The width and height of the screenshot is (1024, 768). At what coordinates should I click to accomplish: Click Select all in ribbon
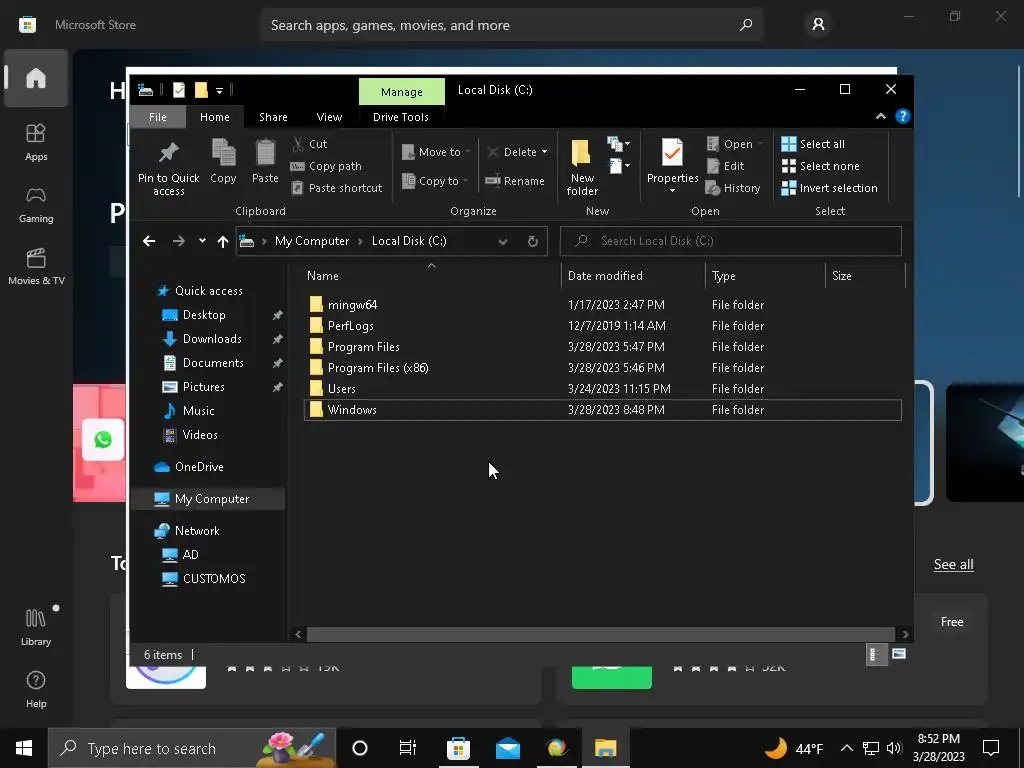(813, 144)
